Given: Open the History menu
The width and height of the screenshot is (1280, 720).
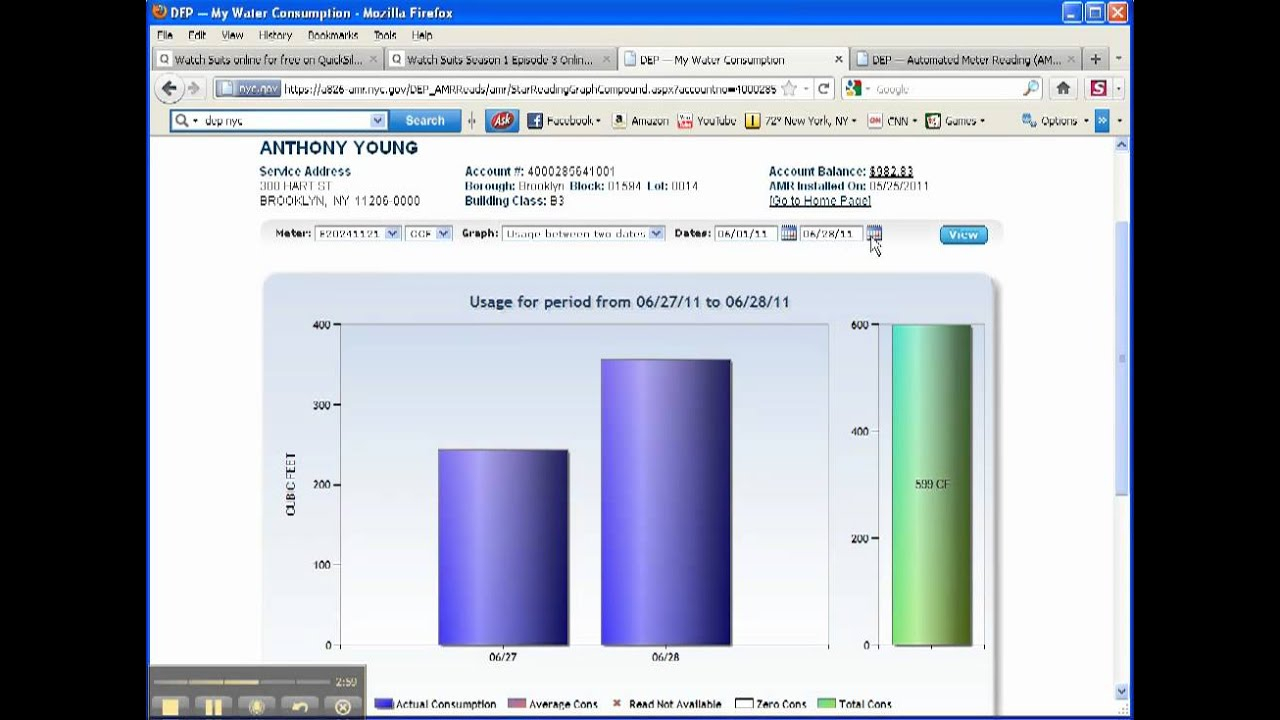Looking at the screenshot, I should tap(275, 35).
